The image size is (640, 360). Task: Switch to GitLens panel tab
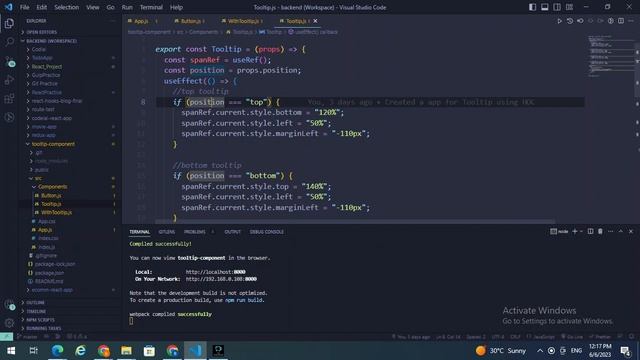point(167,232)
